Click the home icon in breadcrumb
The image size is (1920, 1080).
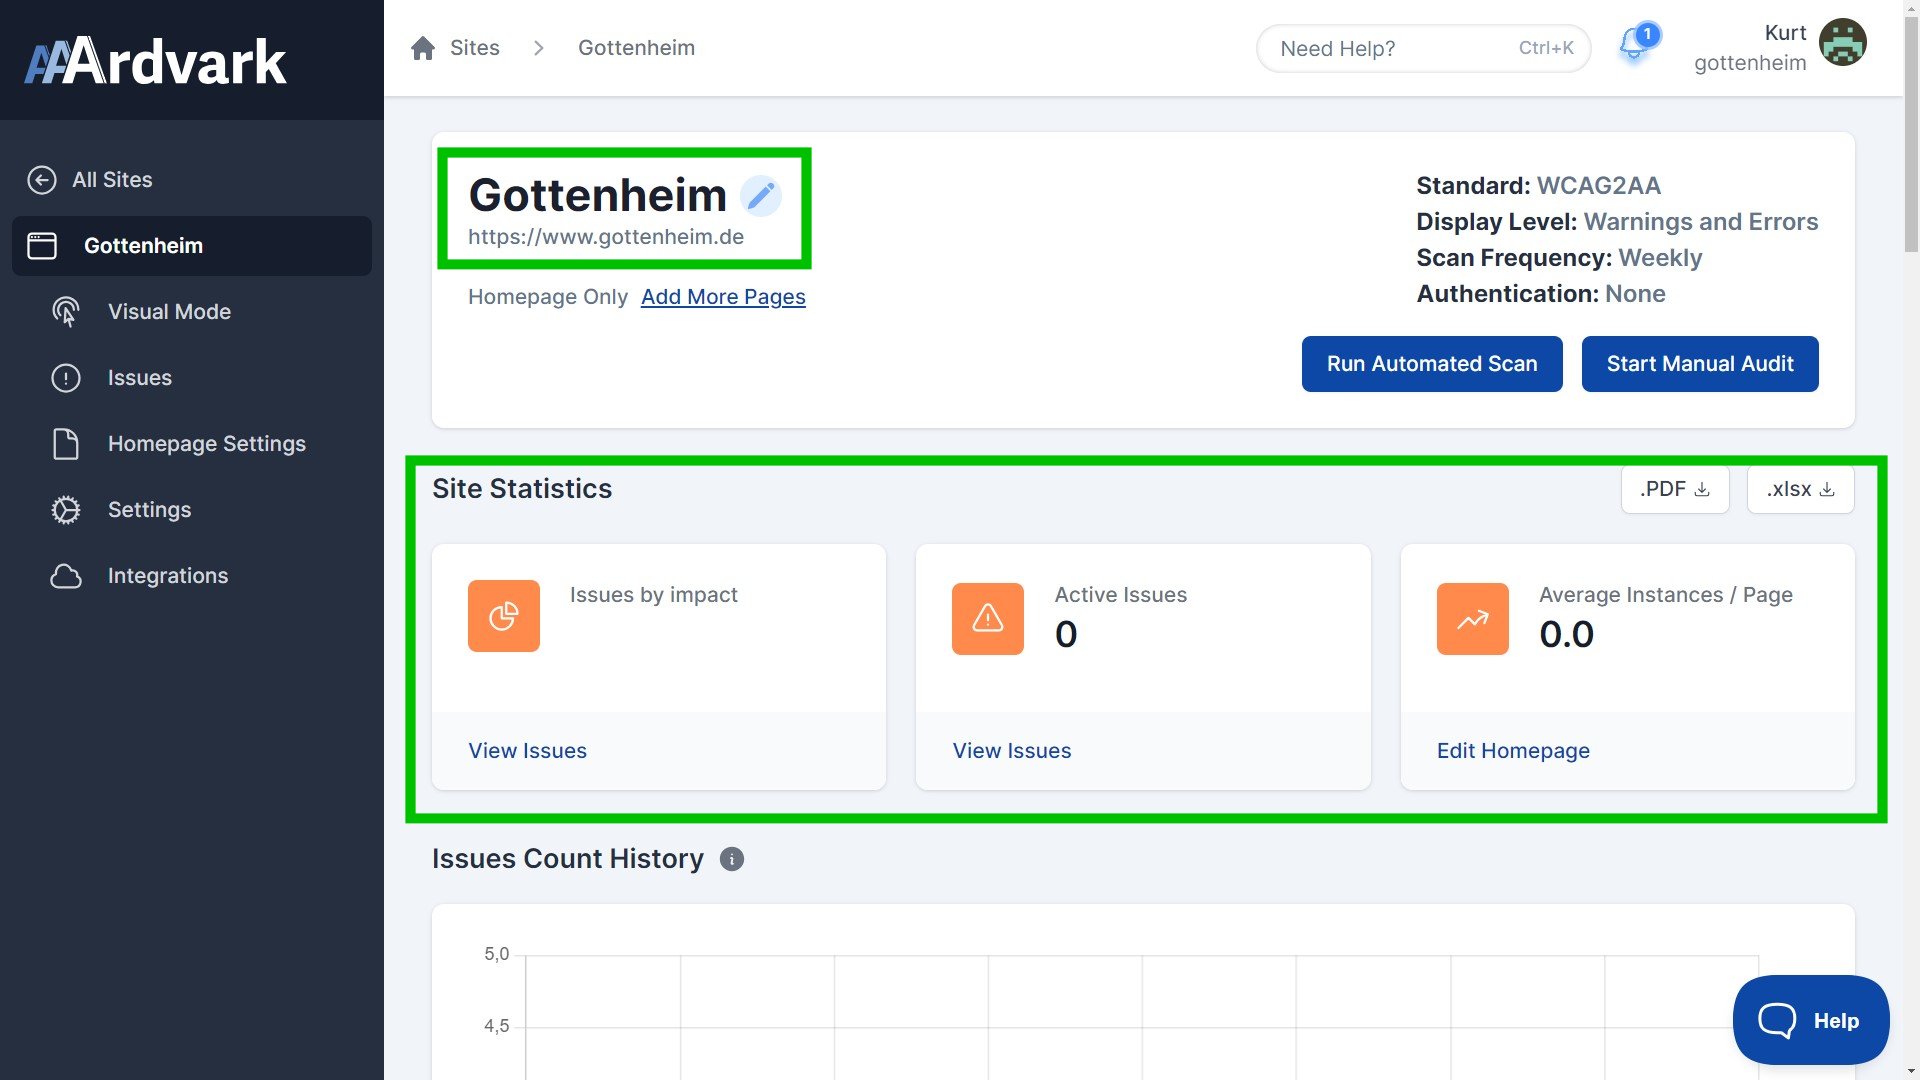(423, 48)
